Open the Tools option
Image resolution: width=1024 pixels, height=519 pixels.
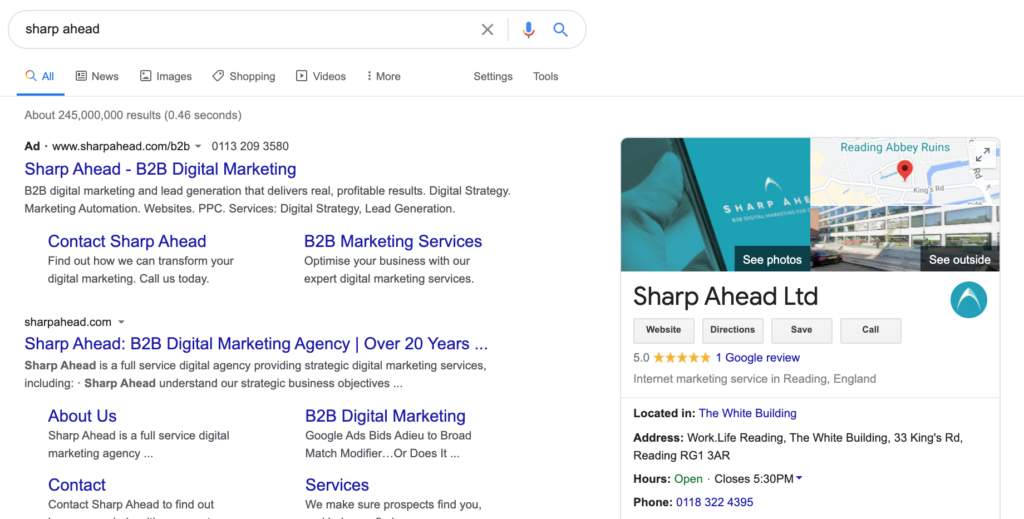[x=545, y=76]
